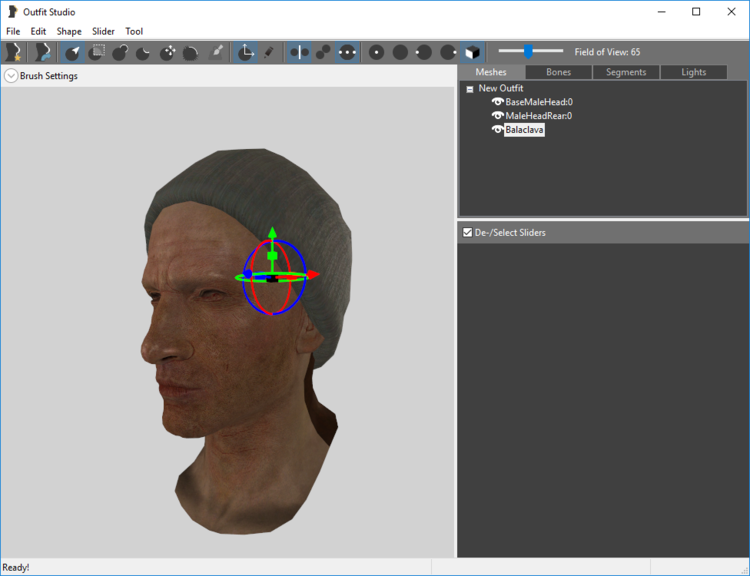Switch to the Lights tab
The height and width of the screenshot is (576, 750).
pyautogui.click(x=694, y=72)
